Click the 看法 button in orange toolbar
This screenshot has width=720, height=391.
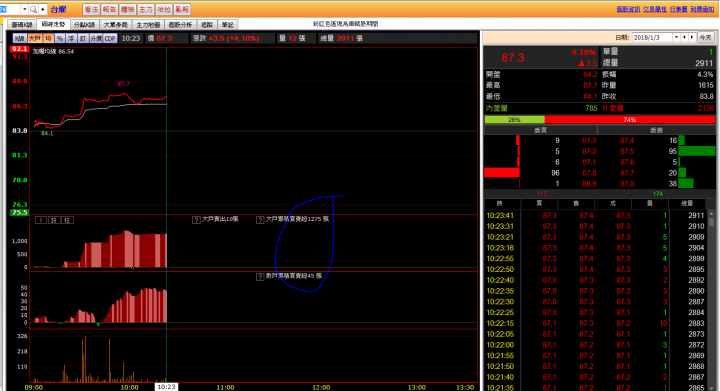click(91, 9)
